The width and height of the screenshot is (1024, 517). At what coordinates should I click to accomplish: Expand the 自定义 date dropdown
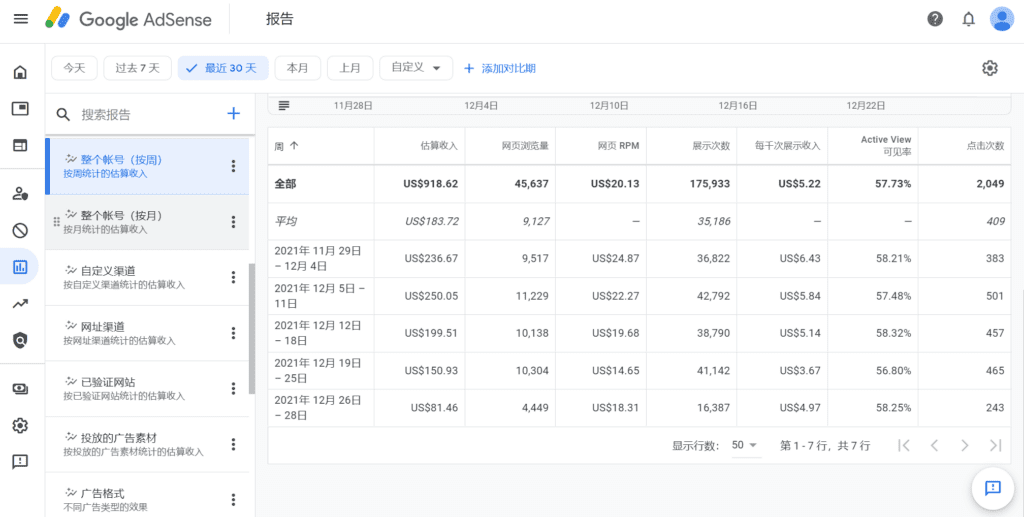tap(416, 68)
